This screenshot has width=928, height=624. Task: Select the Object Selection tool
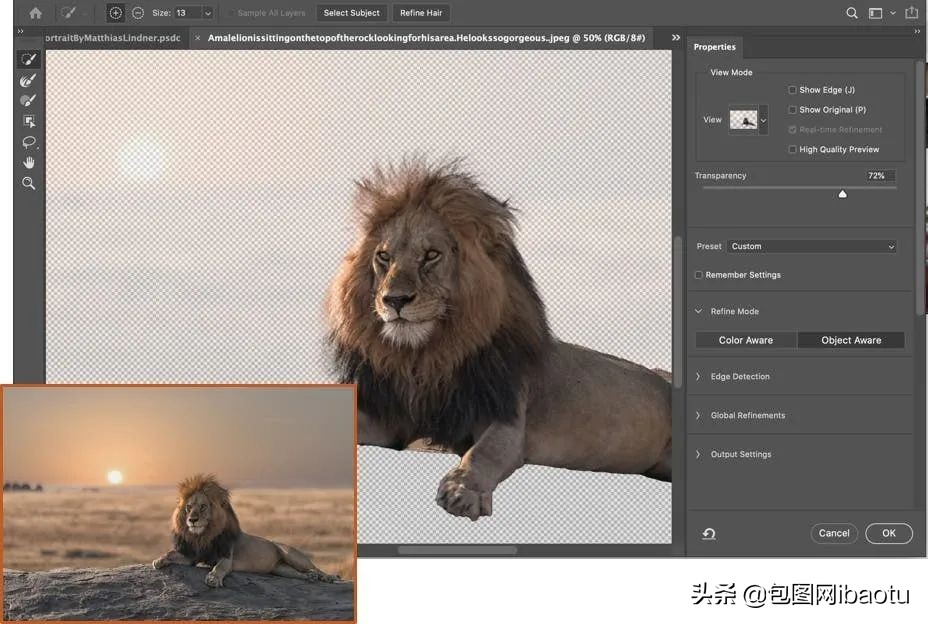[x=28, y=120]
